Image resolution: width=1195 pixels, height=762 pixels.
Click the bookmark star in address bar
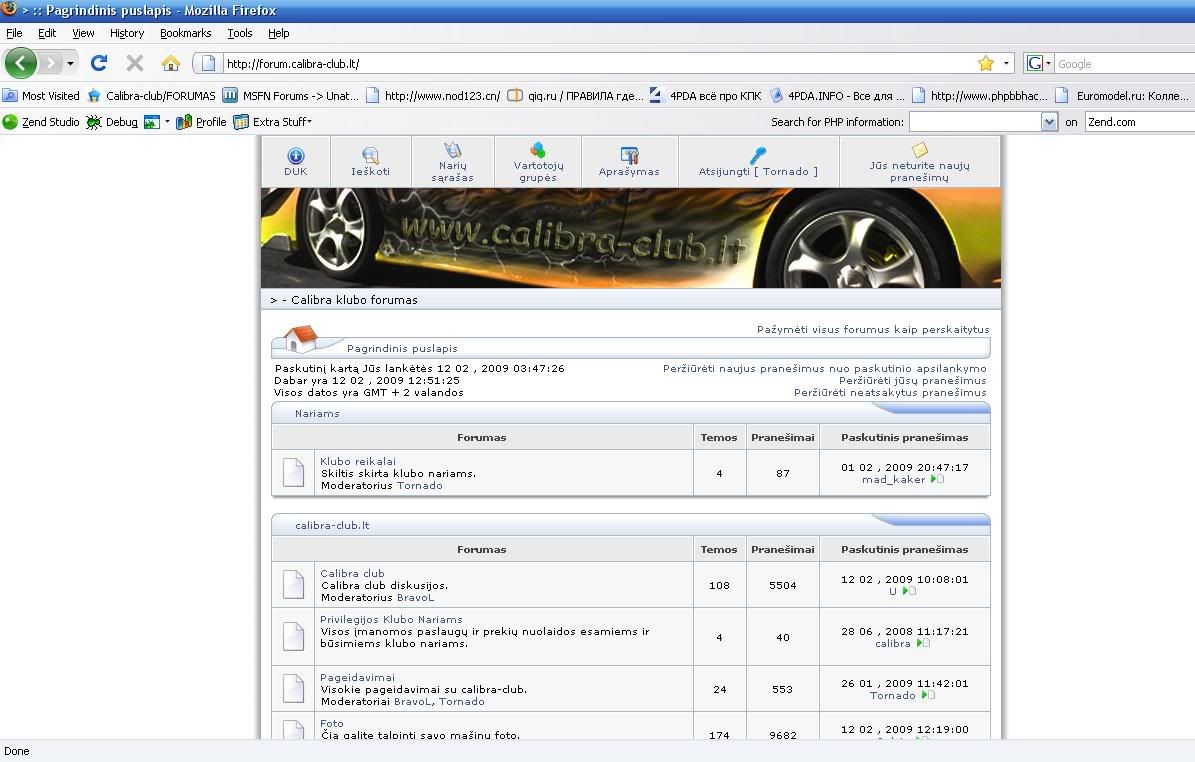(986, 63)
